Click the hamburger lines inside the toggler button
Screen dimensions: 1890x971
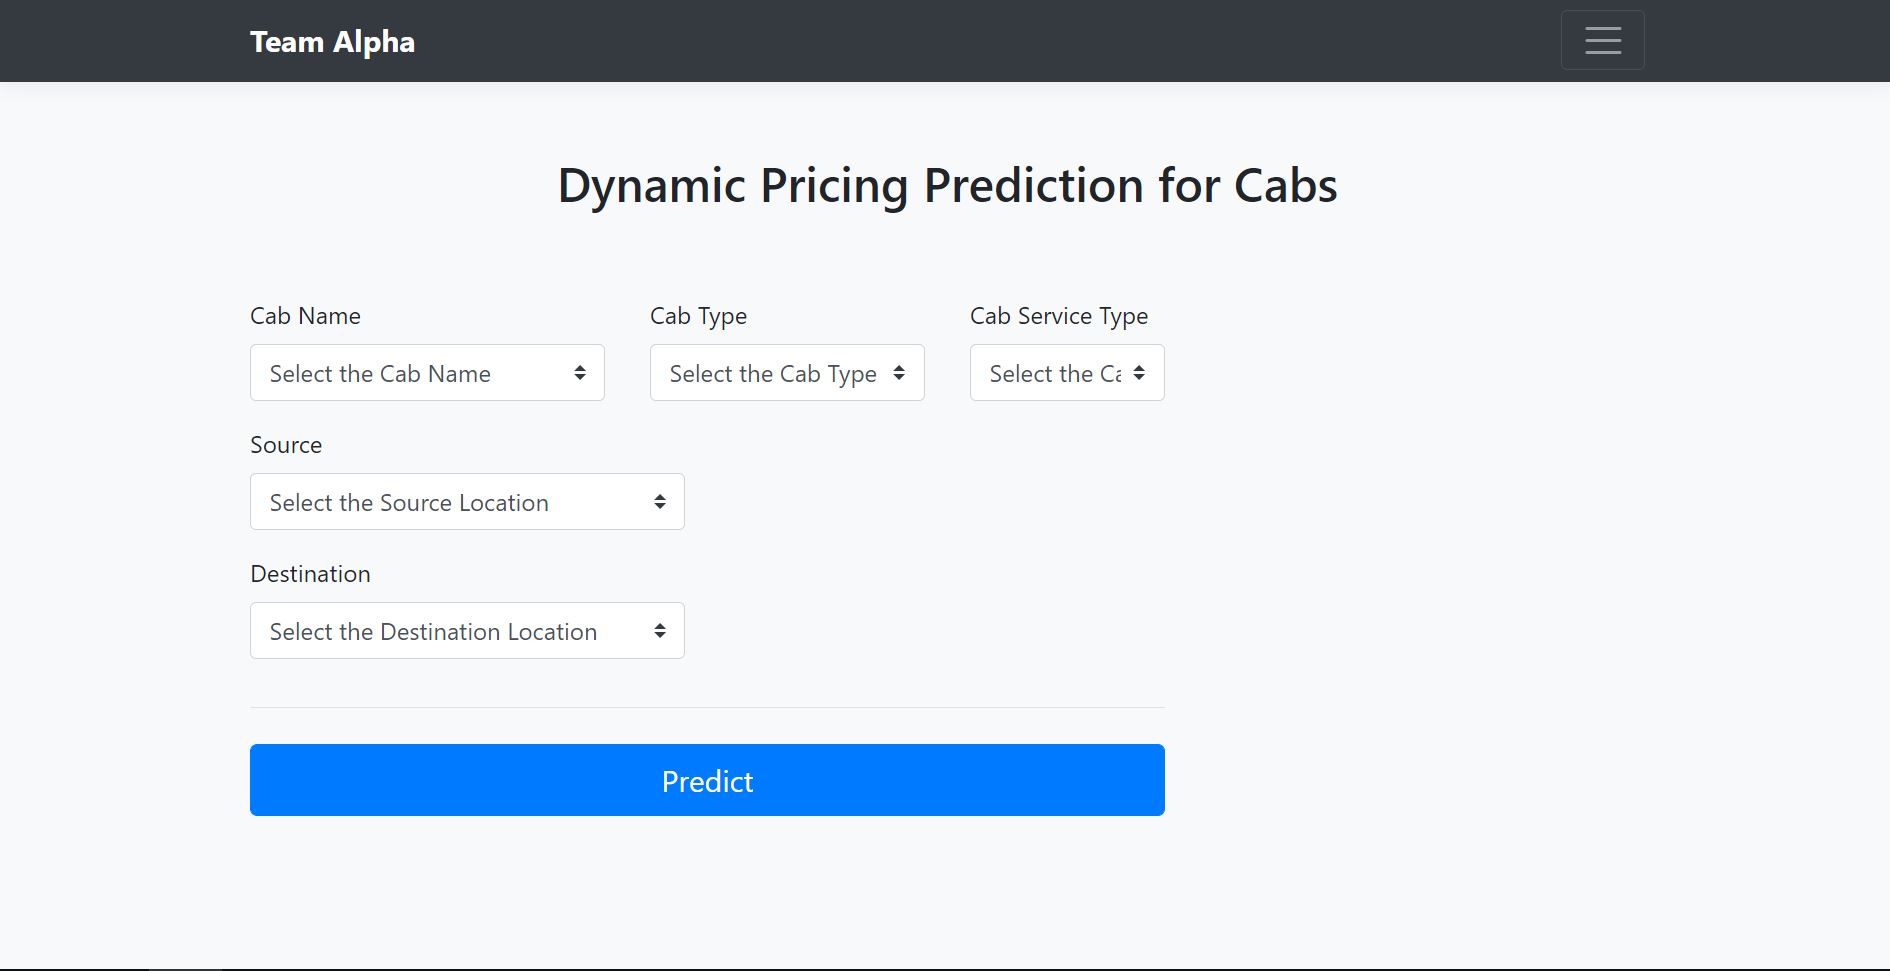point(1601,40)
